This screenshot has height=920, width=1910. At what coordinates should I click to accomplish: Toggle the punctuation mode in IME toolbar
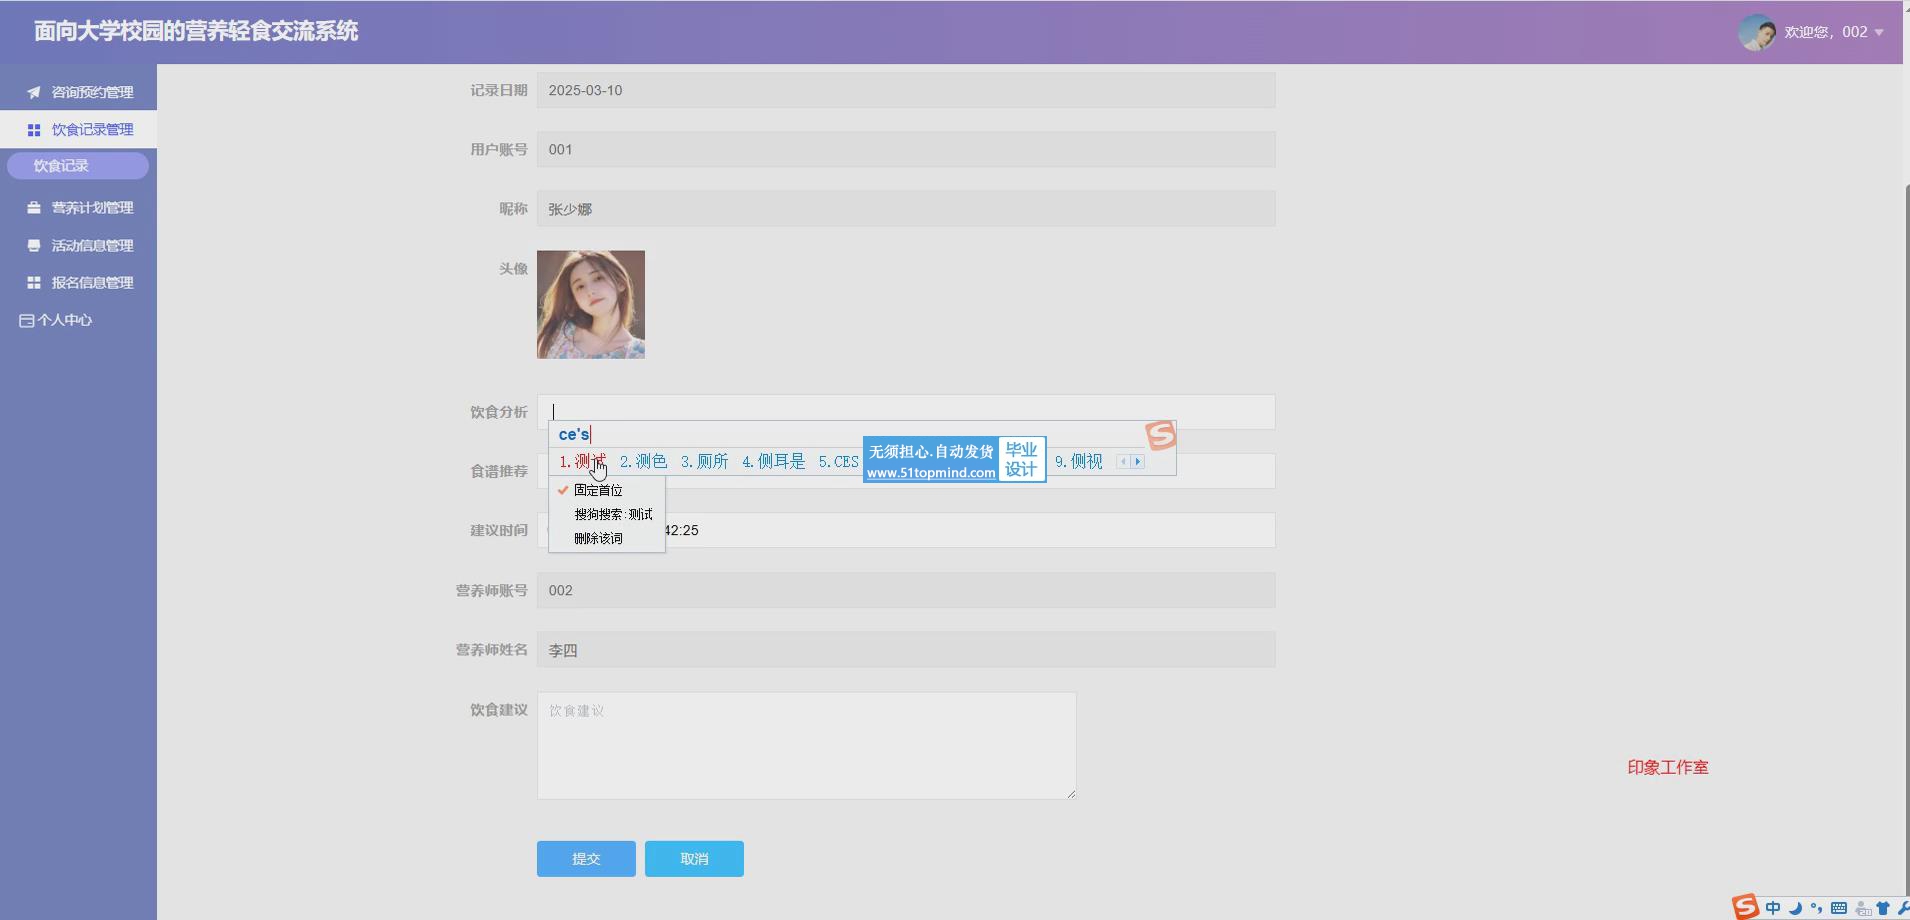point(1816,908)
